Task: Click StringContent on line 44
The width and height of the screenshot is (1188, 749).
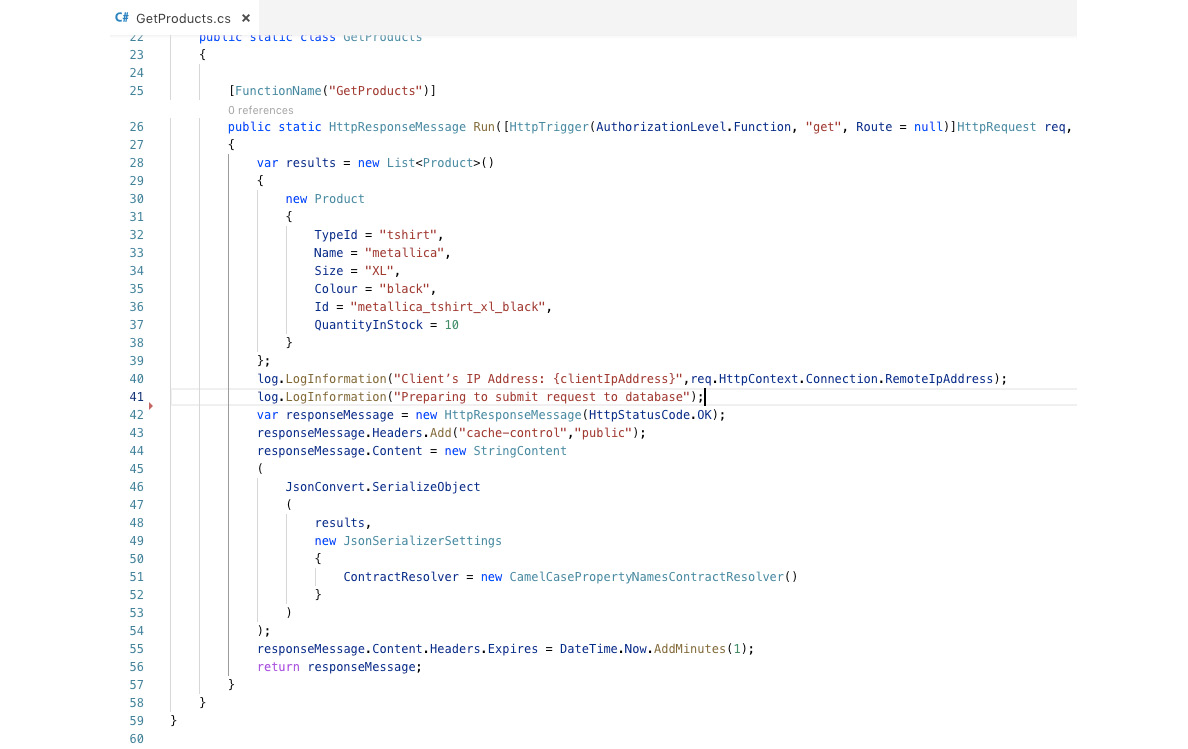Action: (x=520, y=451)
